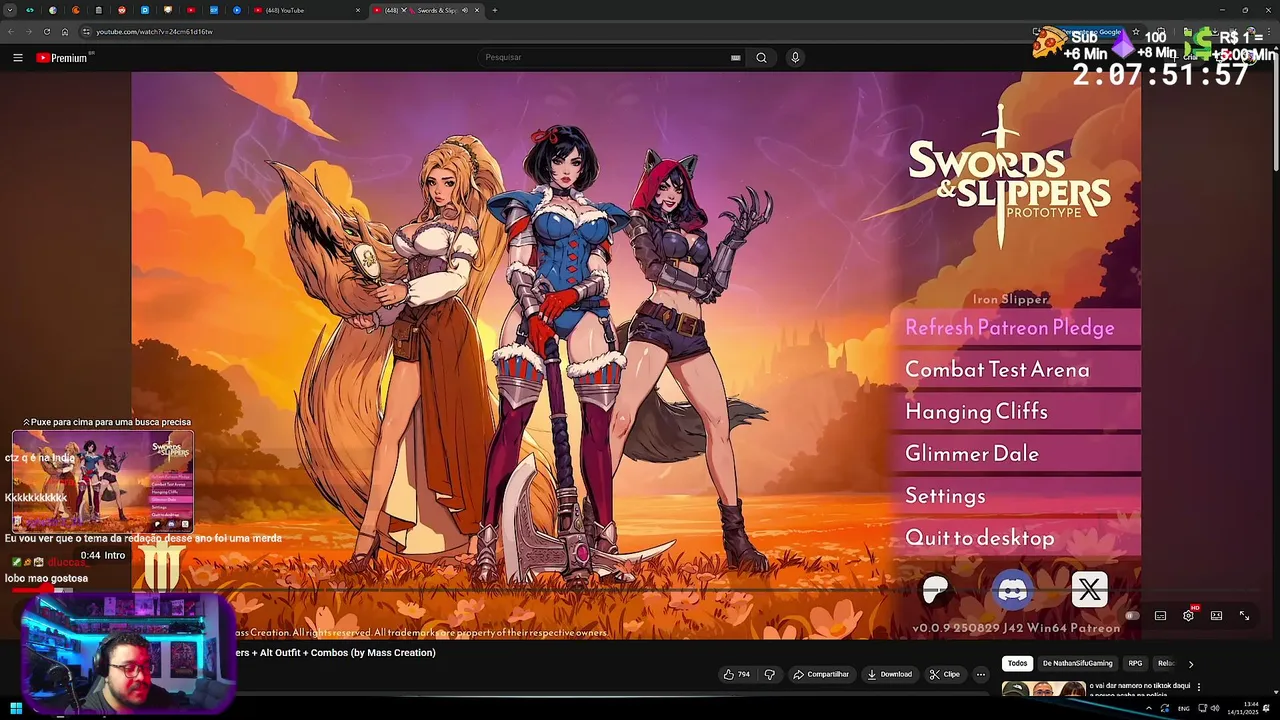The image size is (1280, 720).
Task: Click the Compartilhar share button
Action: 821,674
